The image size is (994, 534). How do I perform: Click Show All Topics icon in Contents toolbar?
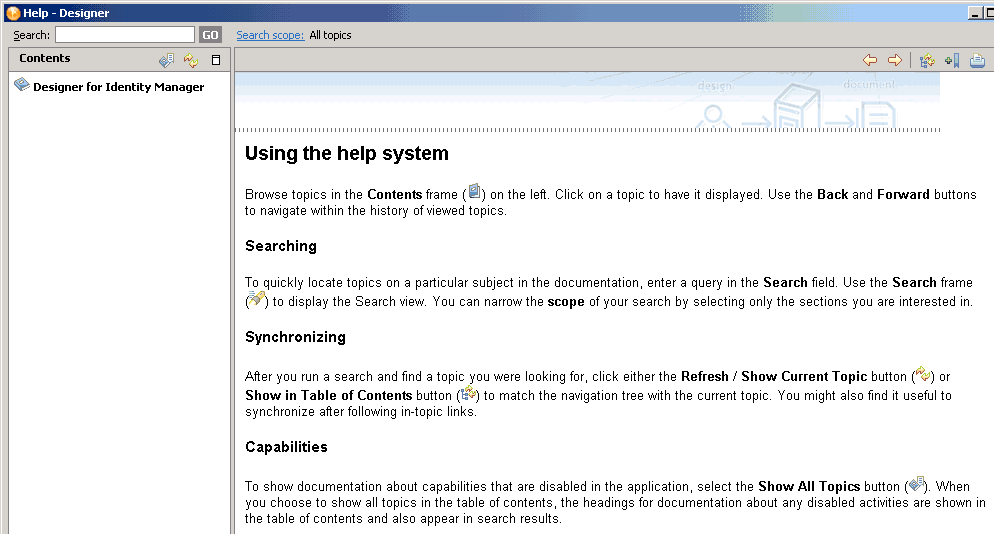[x=166, y=60]
